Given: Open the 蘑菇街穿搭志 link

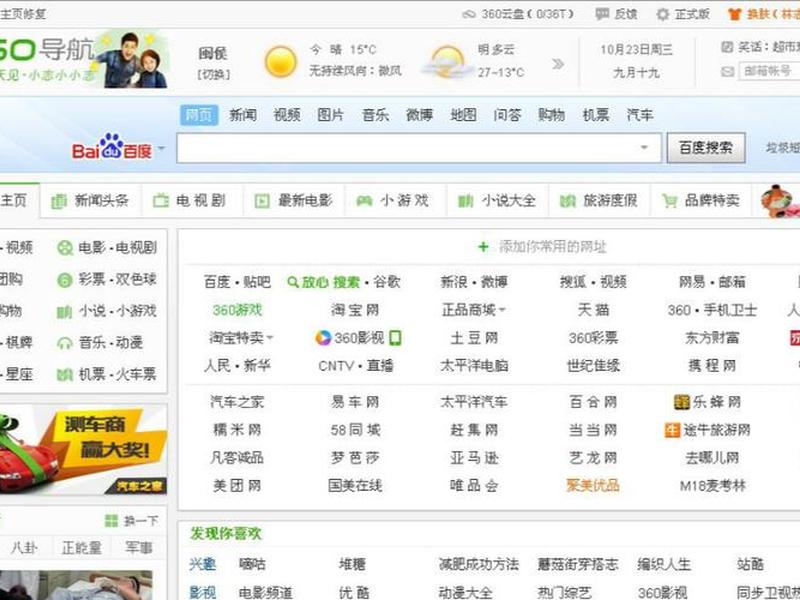Looking at the screenshot, I should tap(578, 564).
